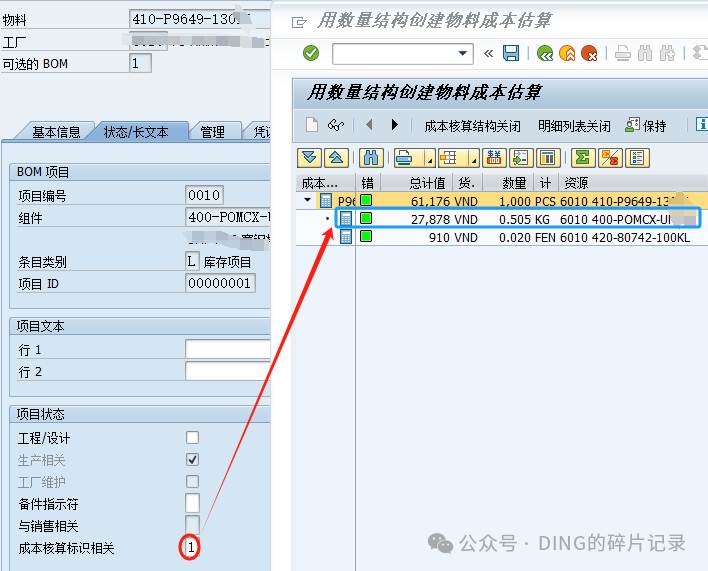
Task: Click the yellow Find binoculars icon
Action: [371, 158]
